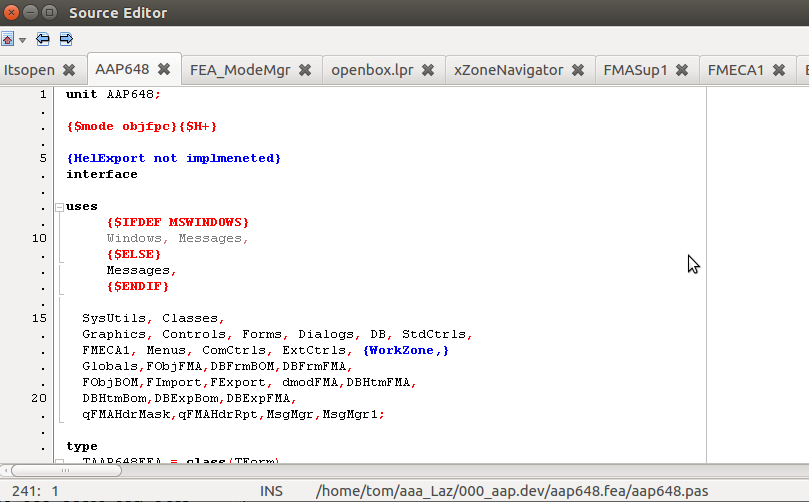809x502 pixels.
Task: Click the jump-to-point toolbar icon
Action: point(8,40)
